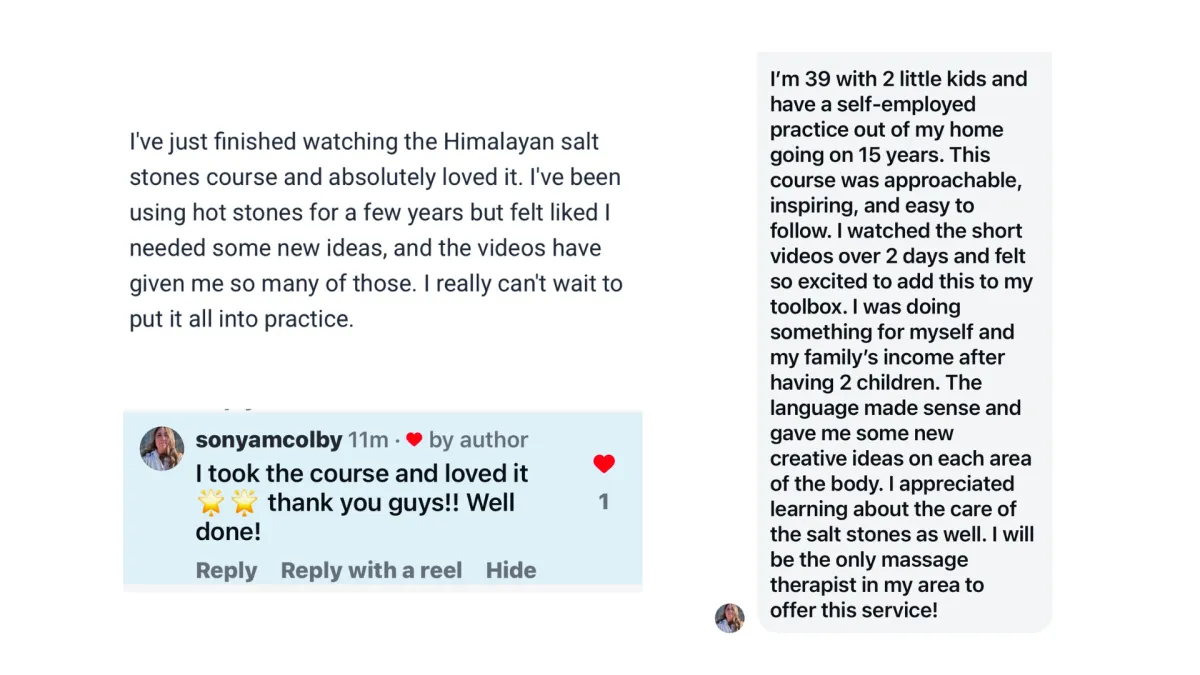Click the second star emoji in the comment
The image size is (1200, 675).
coord(243,502)
